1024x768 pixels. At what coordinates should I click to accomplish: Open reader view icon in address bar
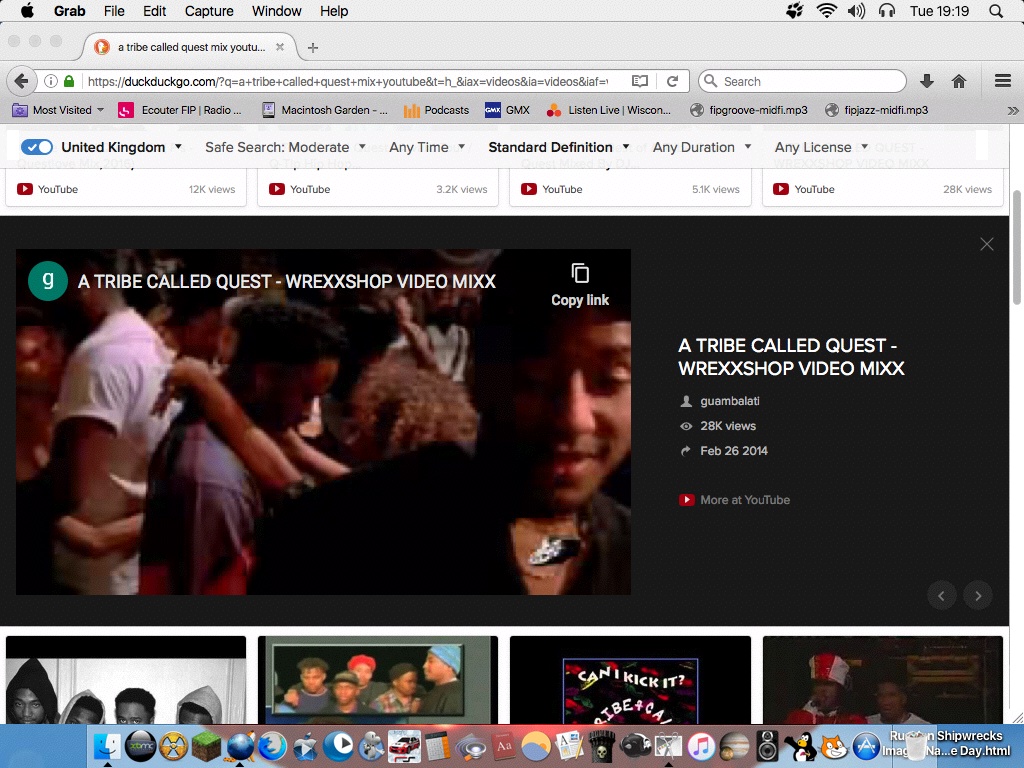tap(640, 81)
